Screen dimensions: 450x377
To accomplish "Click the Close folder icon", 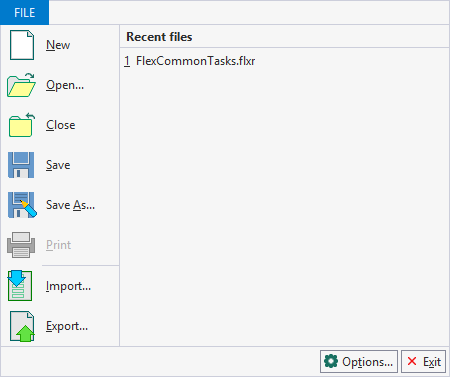I will tap(21, 125).
